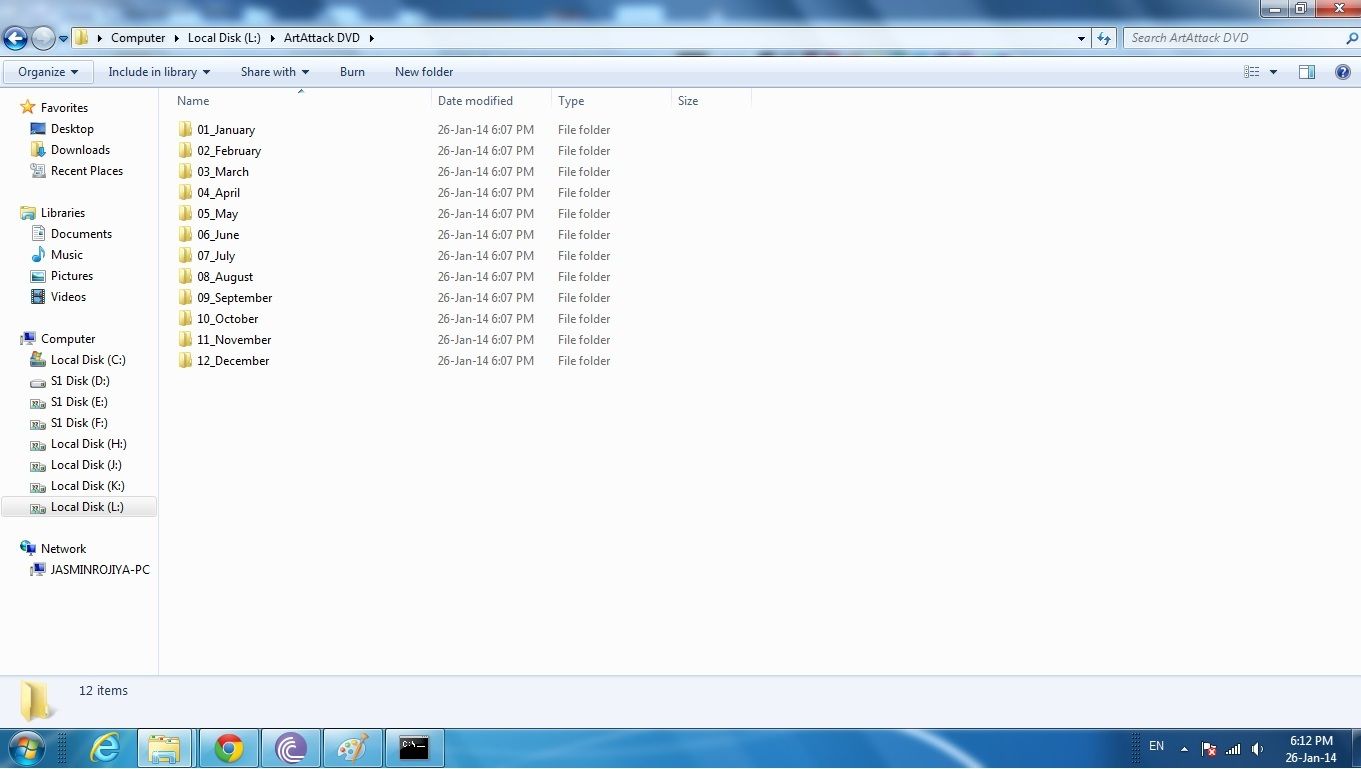1361x769 pixels.
Task: Click the New folder button
Action: click(423, 71)
